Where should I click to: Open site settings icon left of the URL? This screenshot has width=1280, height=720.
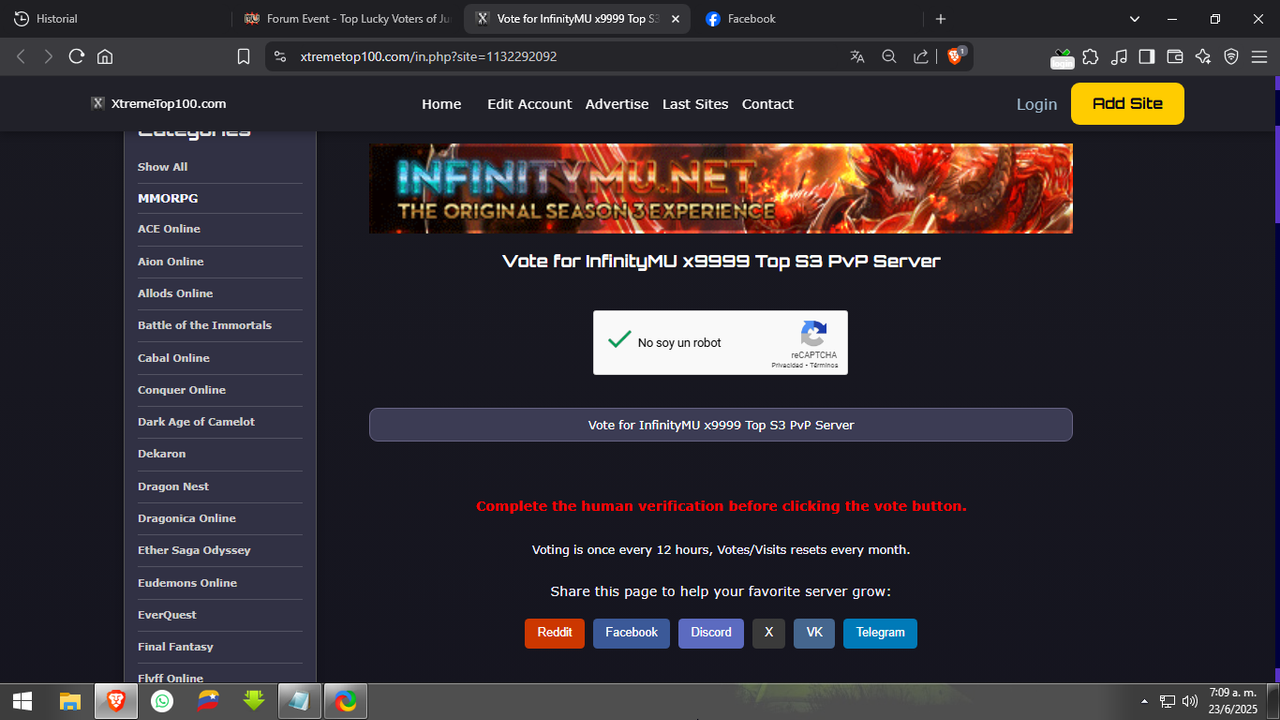280,57
